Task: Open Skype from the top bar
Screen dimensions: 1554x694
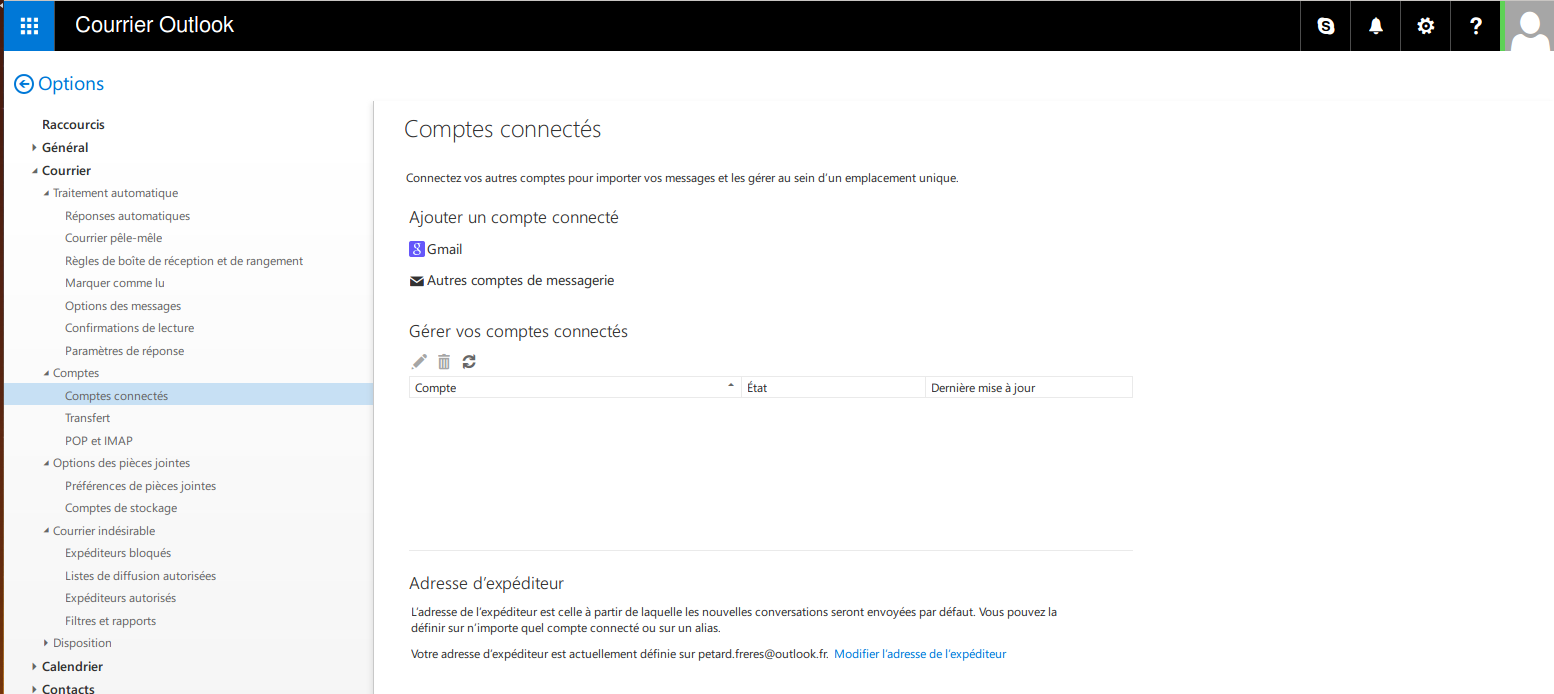Action: tap(1326, 26)
